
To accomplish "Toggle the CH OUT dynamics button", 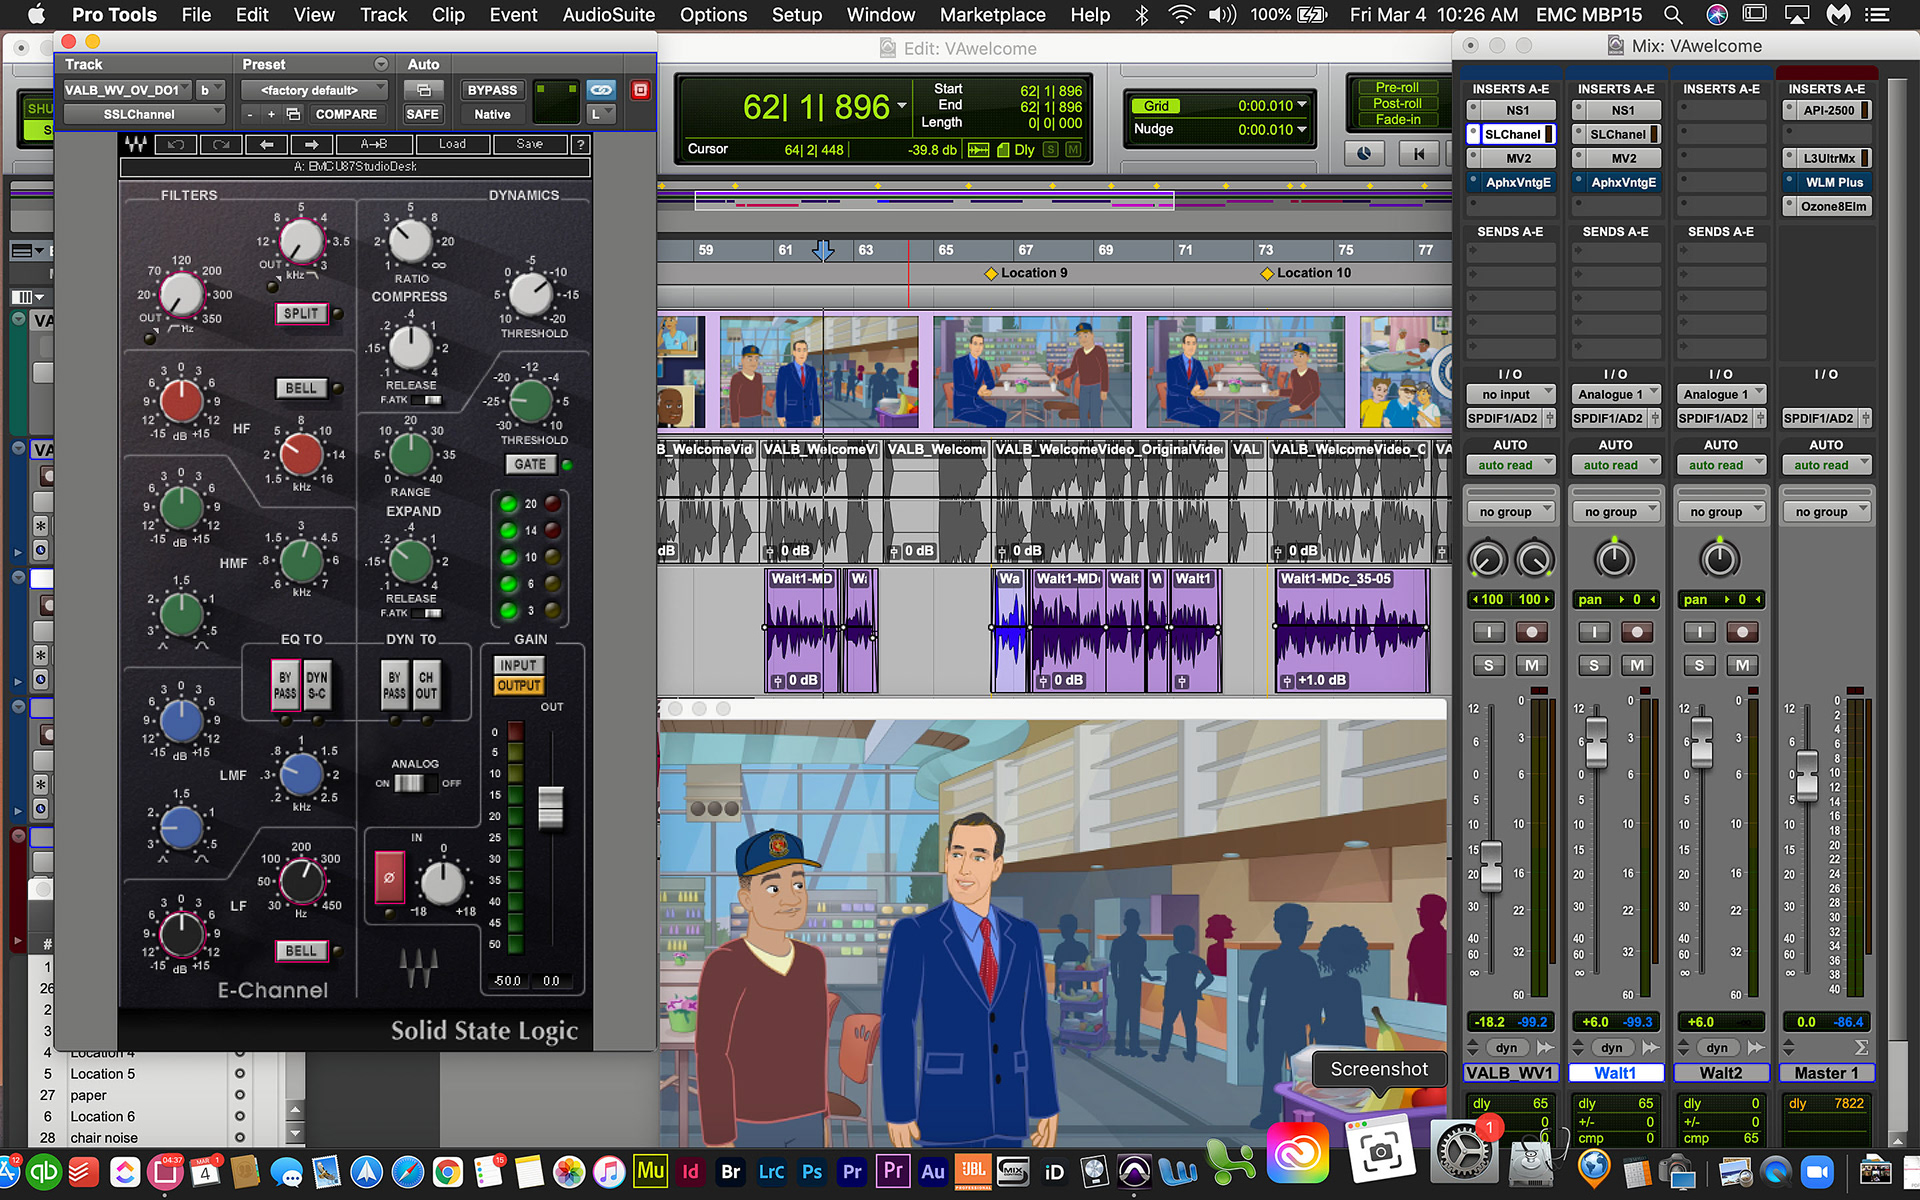I will coord(426,685).
